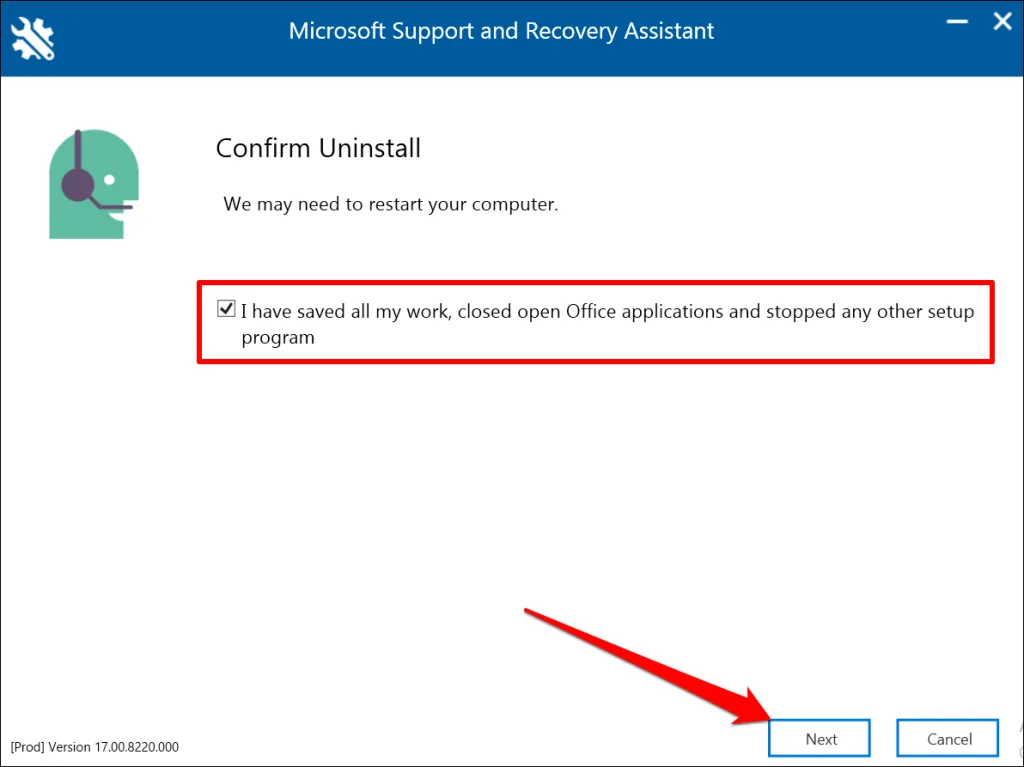Click the wrench and screwdriver app icon
The width and height of the screenshot is (1024, 767).
(x=34, y=37)
